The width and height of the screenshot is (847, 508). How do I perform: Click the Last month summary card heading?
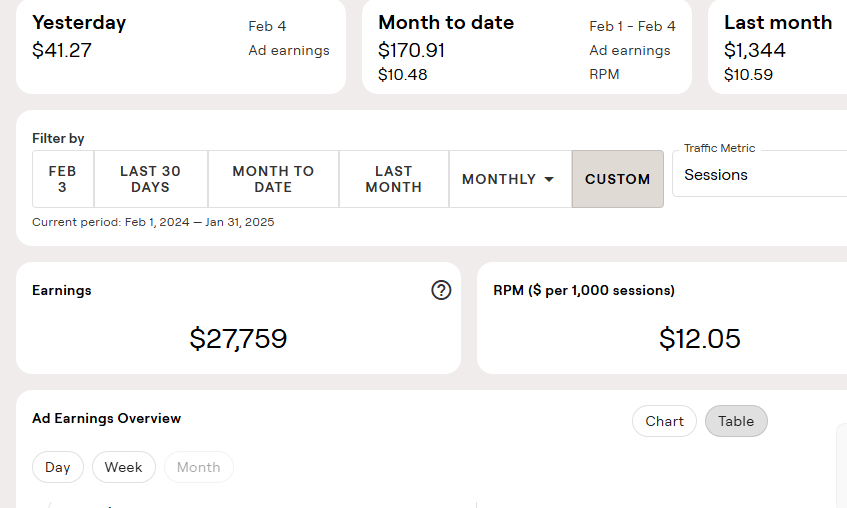(777, 22)
